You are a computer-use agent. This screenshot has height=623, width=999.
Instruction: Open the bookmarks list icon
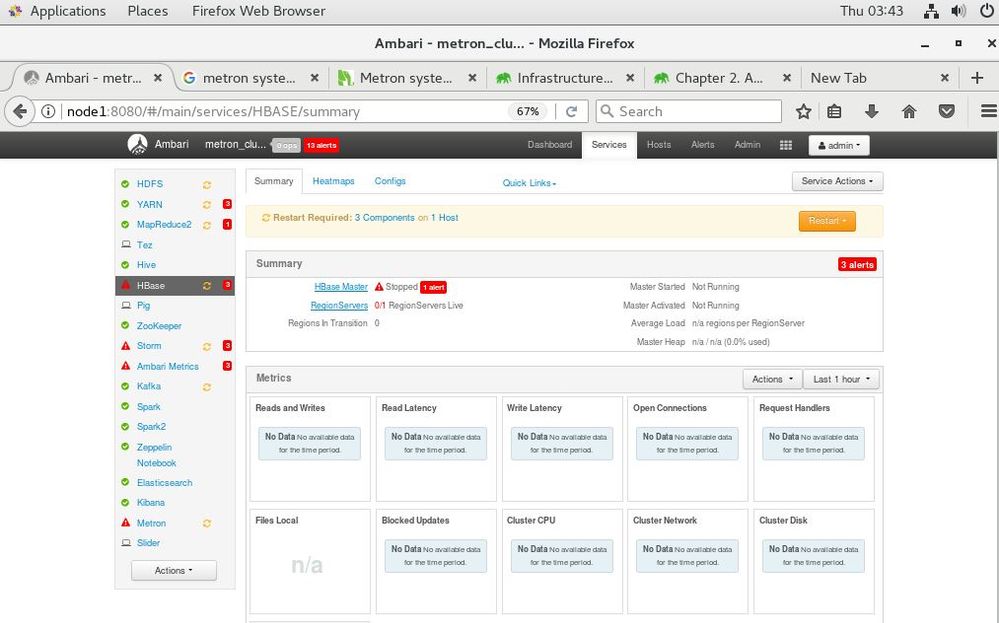tap(834, 111)
